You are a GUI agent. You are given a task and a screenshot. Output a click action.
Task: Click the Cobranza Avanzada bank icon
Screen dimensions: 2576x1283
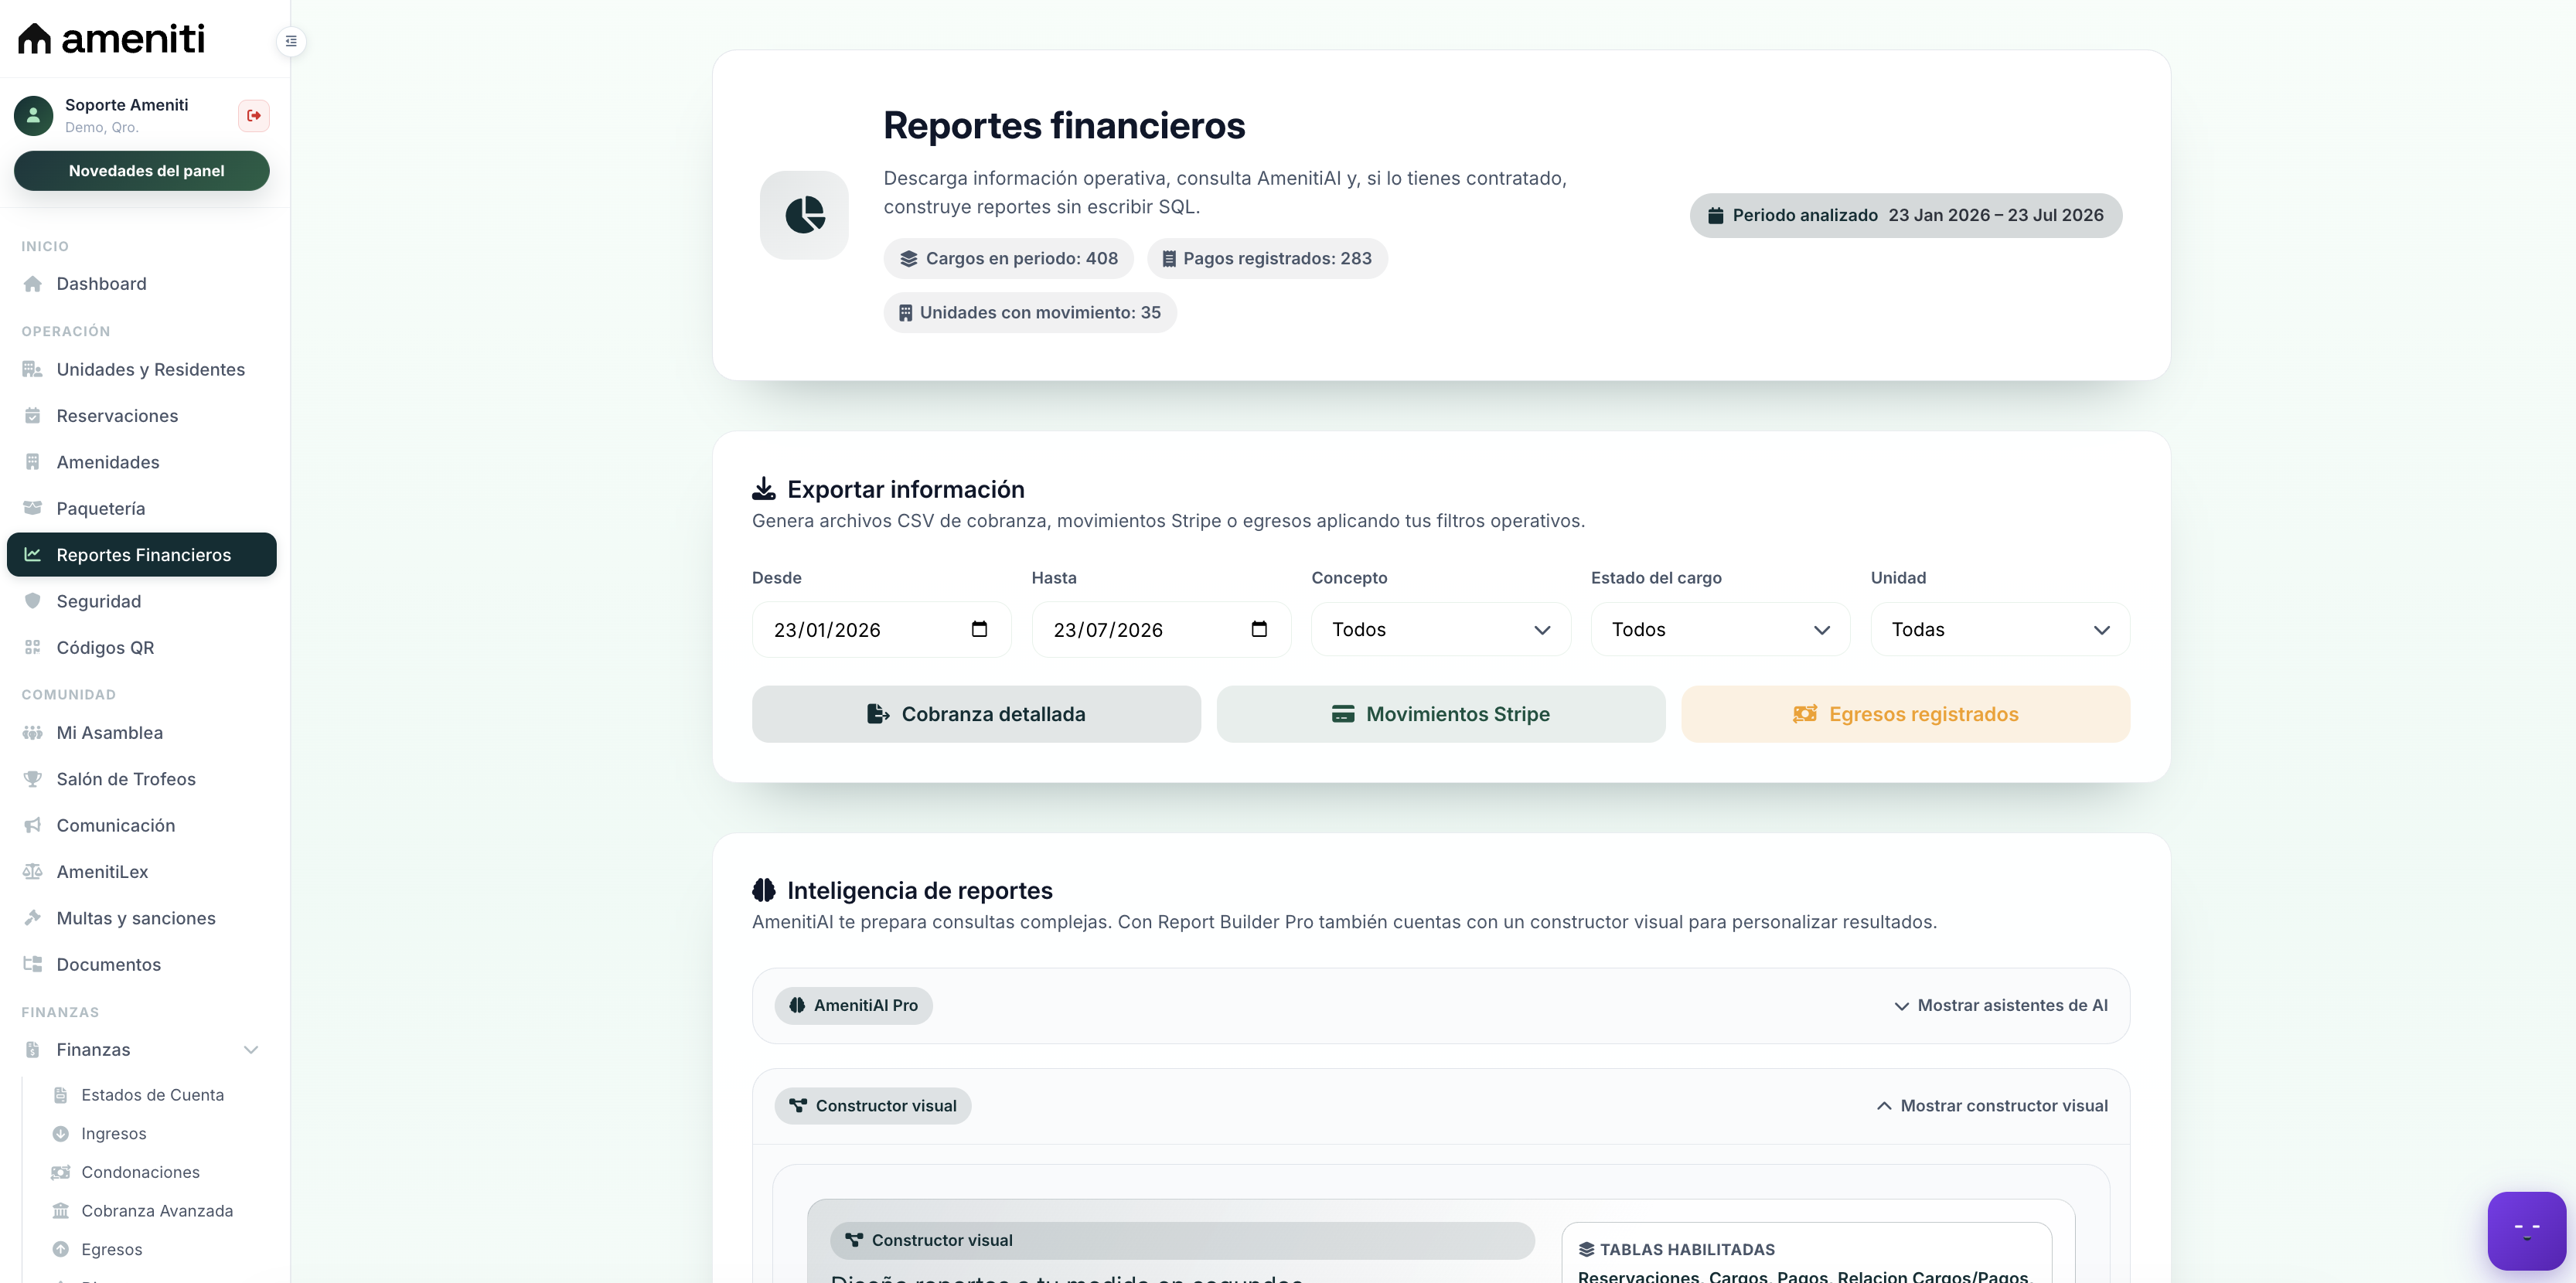click(61, 1211)
